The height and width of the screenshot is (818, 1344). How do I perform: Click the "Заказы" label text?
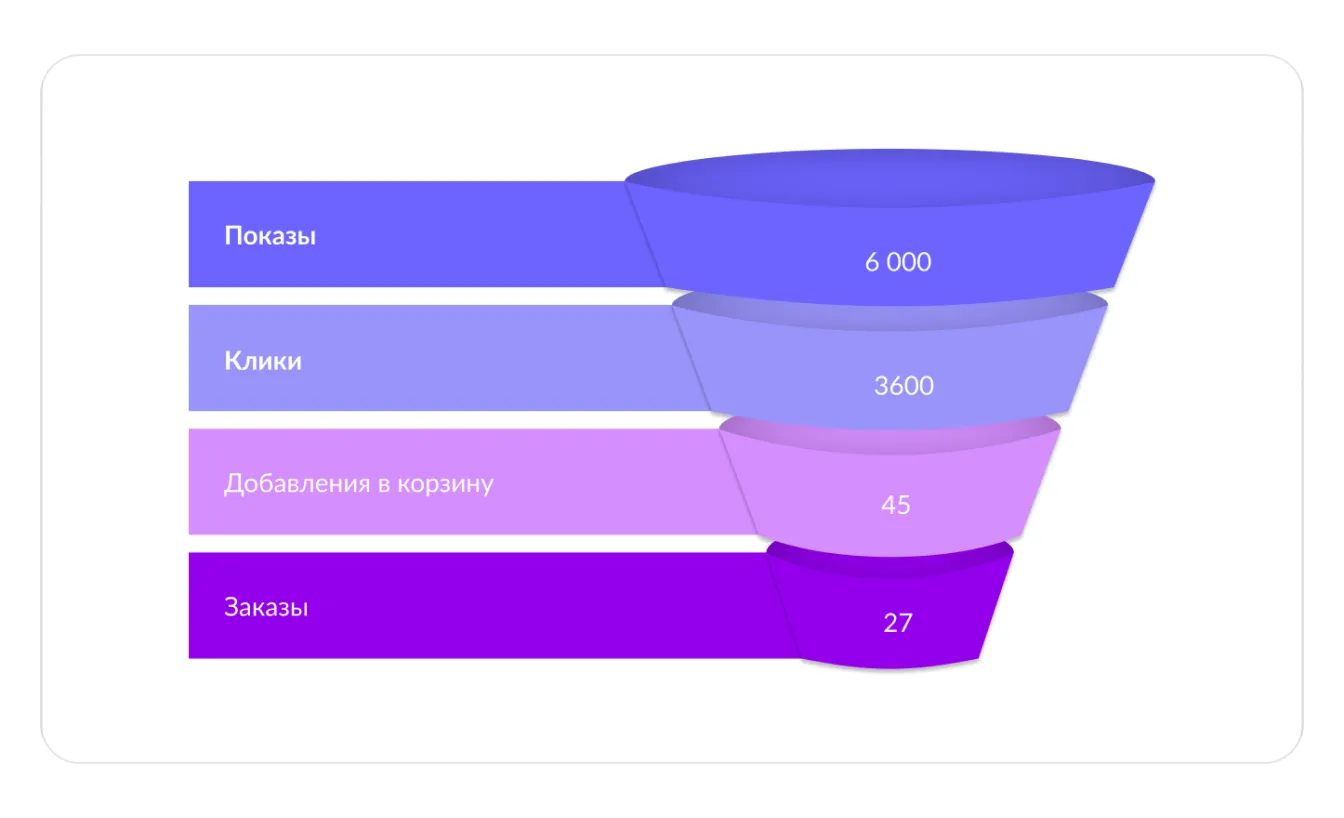[266, 607]
